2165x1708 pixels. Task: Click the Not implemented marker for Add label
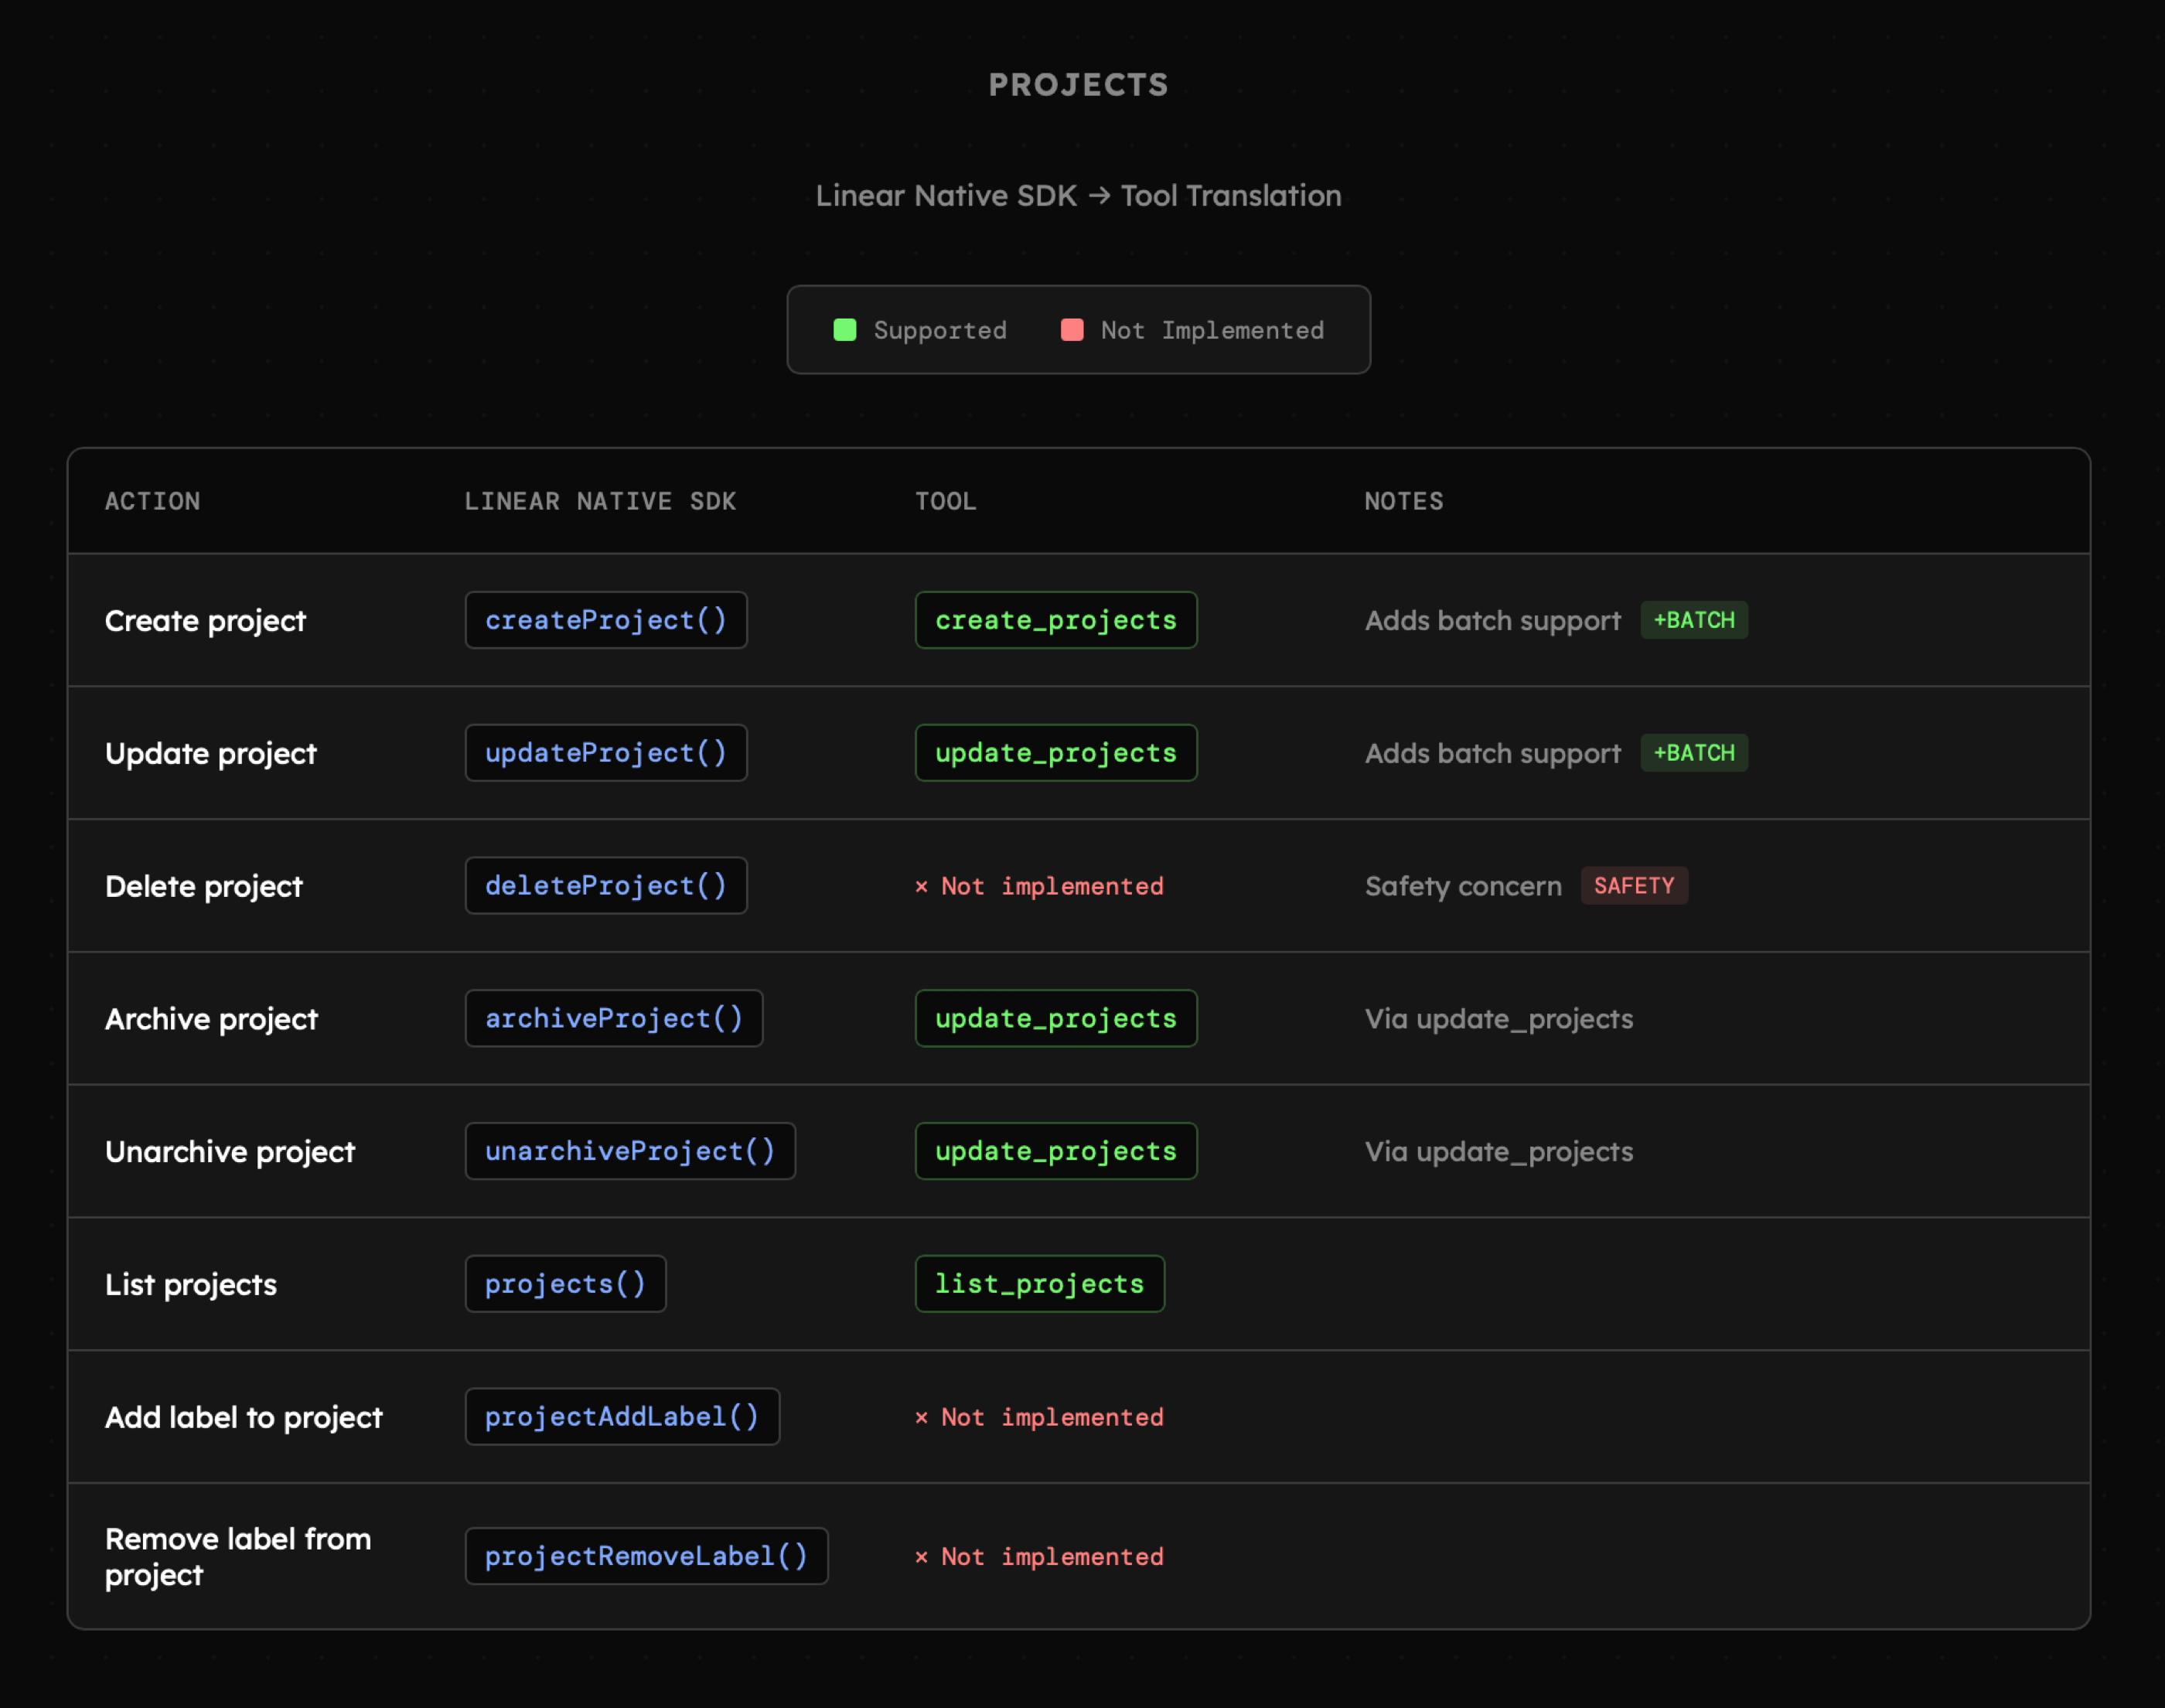click(x=1039, y=1417)
